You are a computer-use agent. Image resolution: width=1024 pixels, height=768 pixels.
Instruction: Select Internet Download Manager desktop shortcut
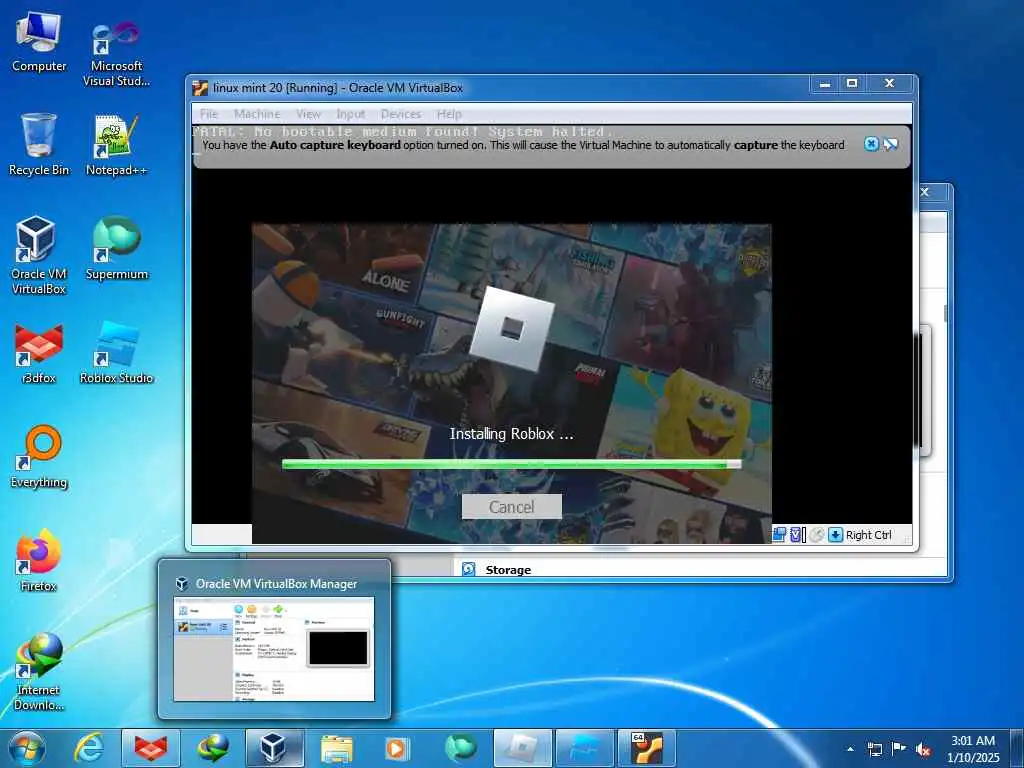[39, 671]
